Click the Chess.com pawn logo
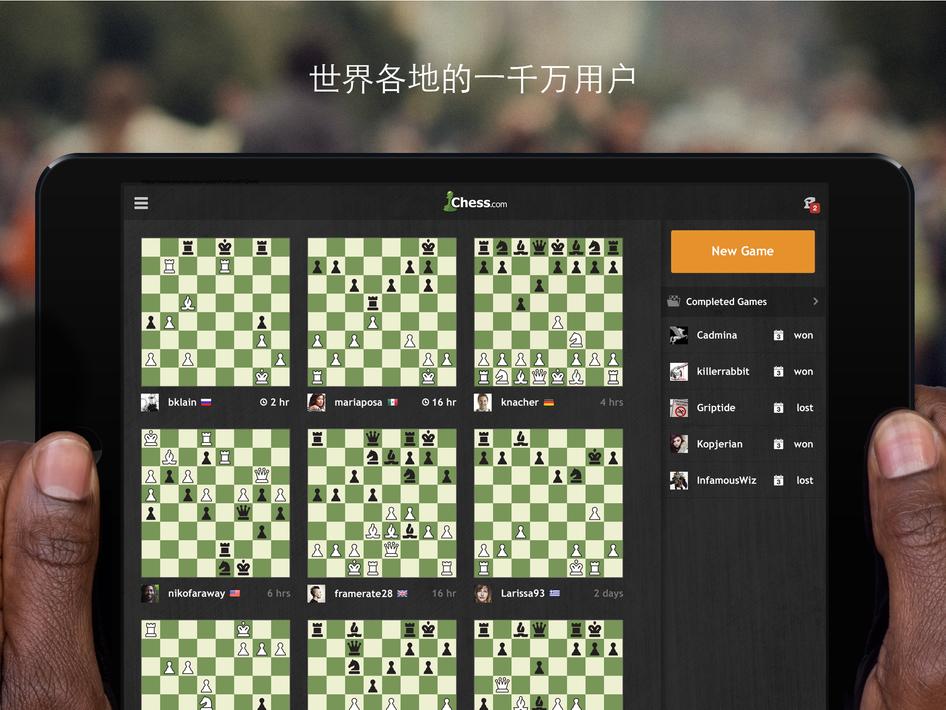This screenshot has height=710, width=946. click(x=451, y=200)
